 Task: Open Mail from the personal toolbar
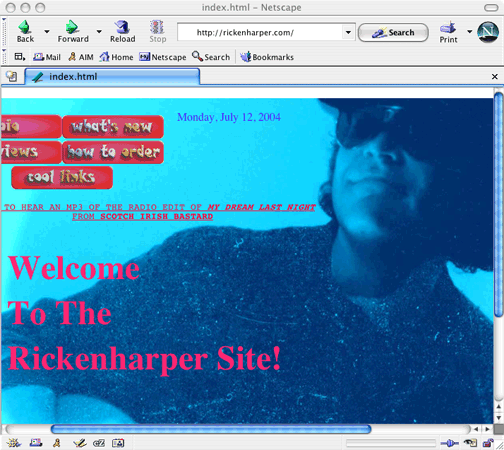pos(47,57)
